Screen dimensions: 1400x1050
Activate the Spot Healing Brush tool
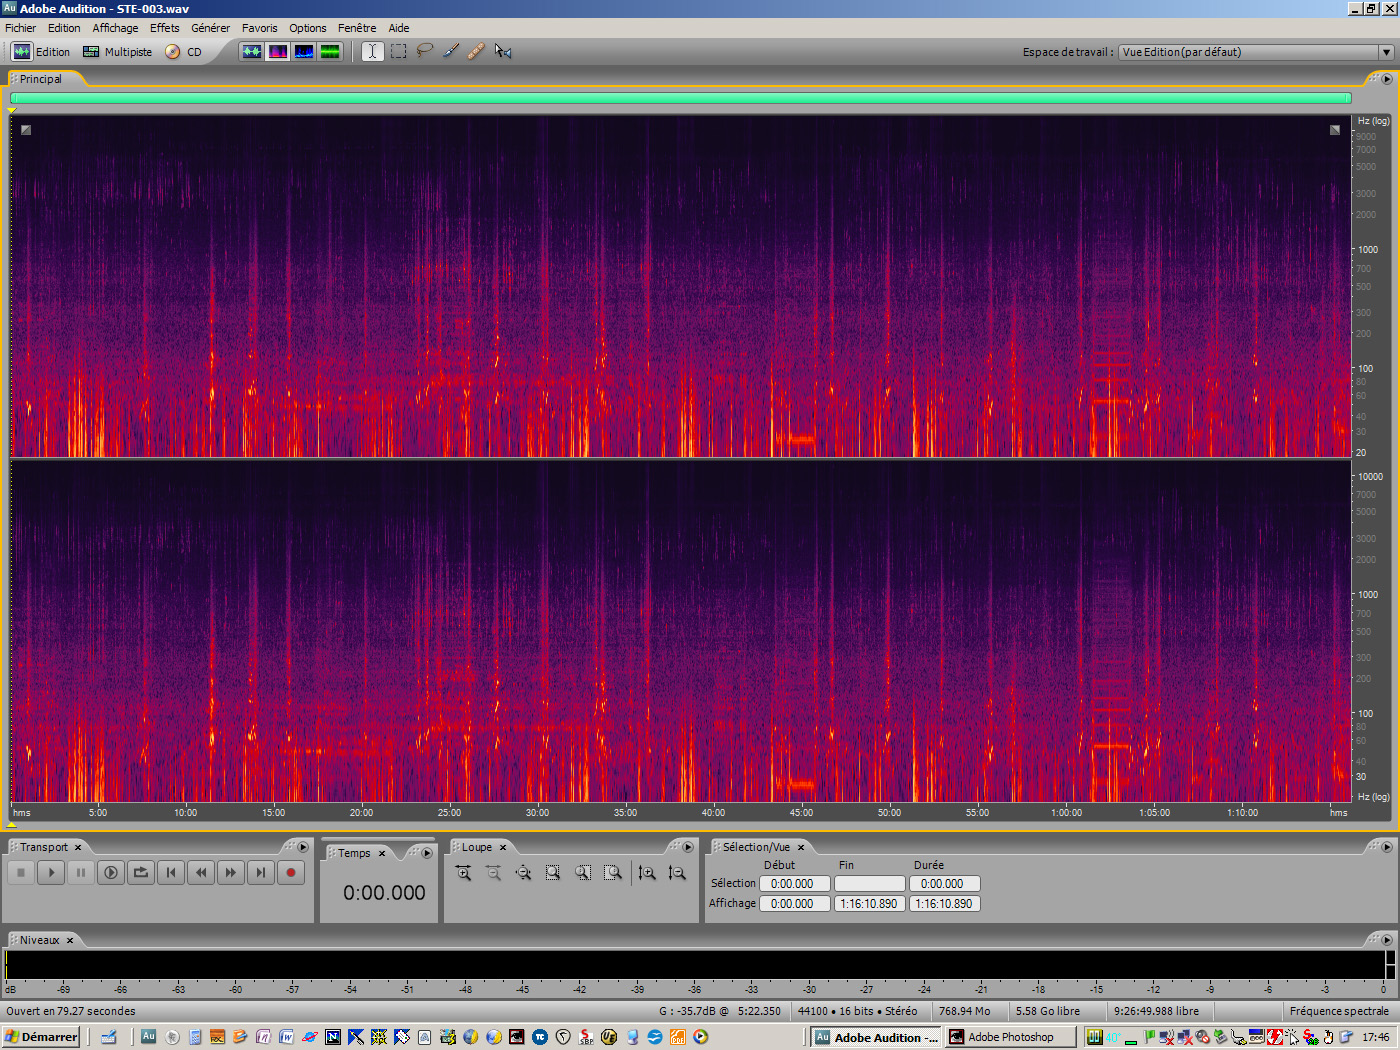[x=475, y=51]
